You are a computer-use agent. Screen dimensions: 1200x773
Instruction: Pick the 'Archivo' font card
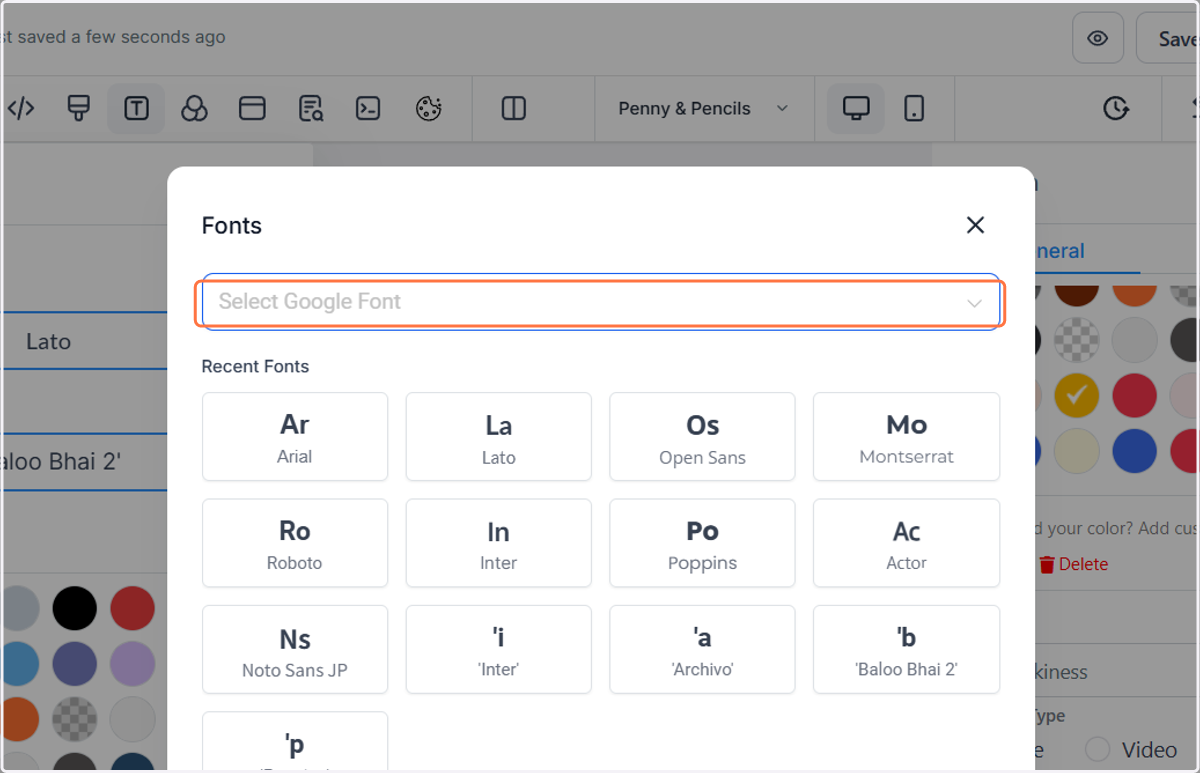(702, 650)
